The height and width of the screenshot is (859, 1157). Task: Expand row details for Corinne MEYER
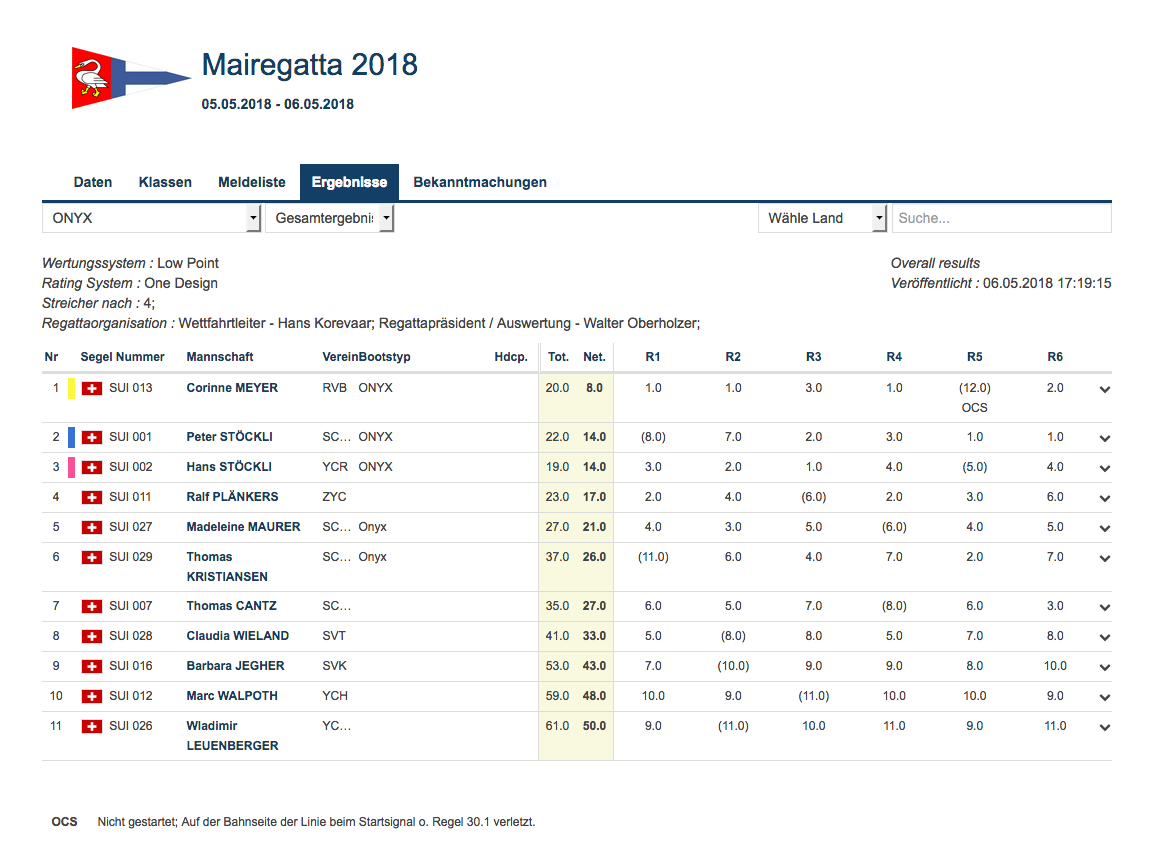coord(1105,390)
